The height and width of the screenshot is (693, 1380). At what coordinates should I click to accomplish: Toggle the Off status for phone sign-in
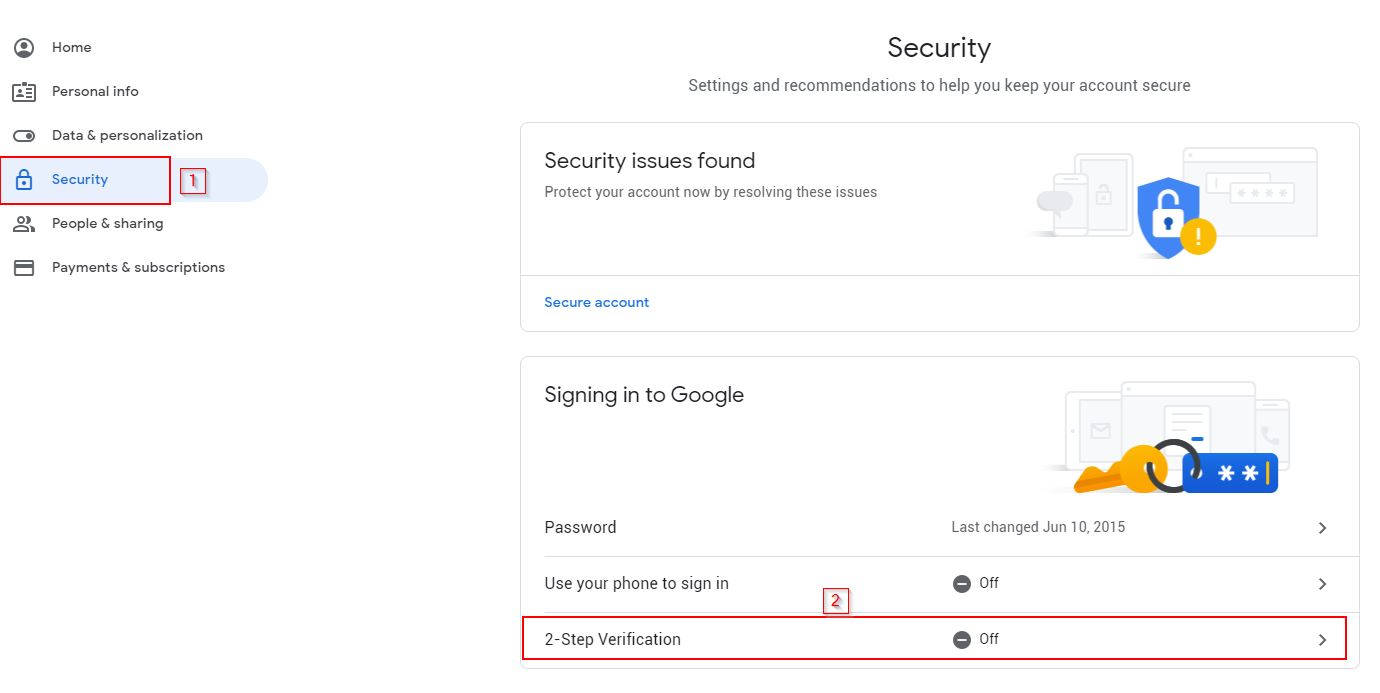(961, 583)
